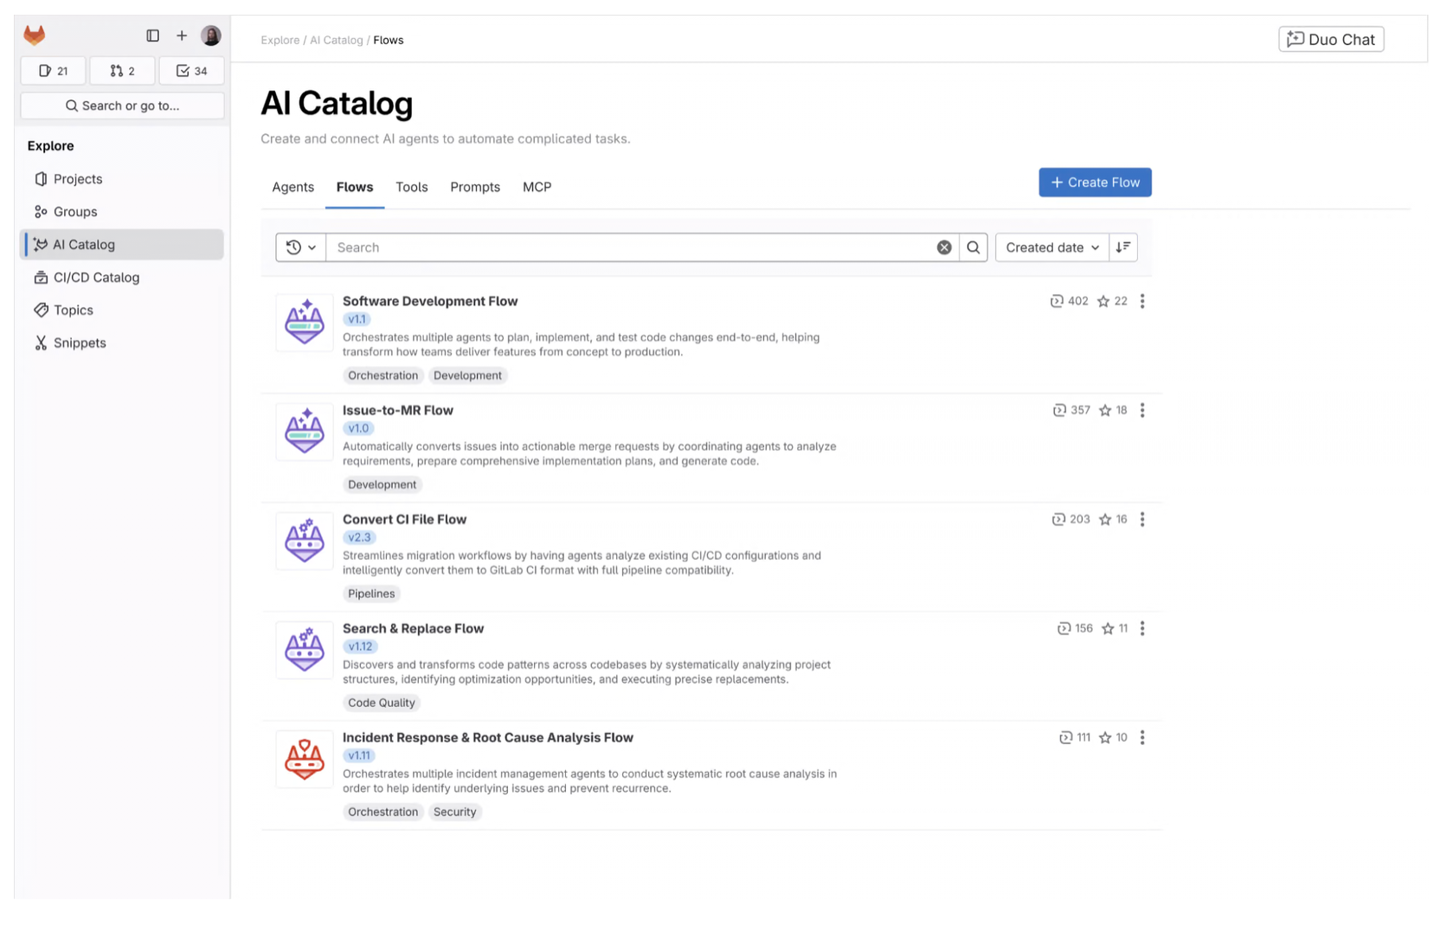Click the v1.12 version badge
The height and width of the screenshot is (931, 1440).
tap(360, 647)
